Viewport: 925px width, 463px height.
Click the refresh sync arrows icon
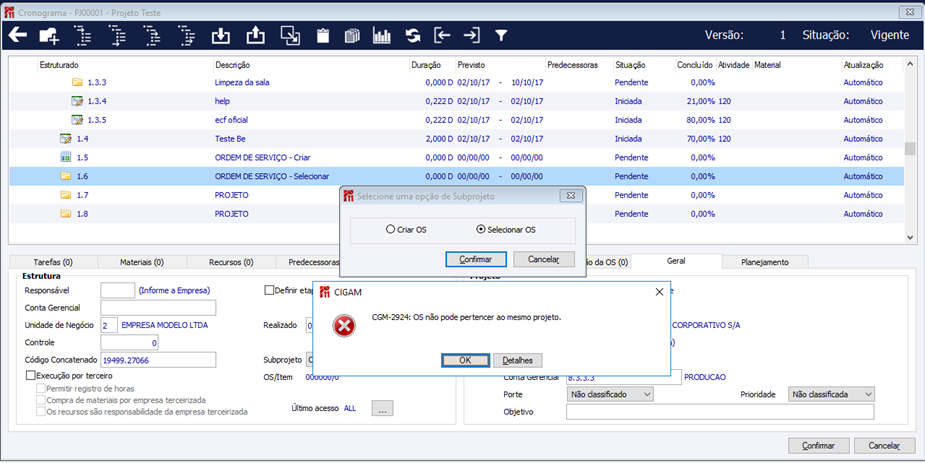point(412,35)
